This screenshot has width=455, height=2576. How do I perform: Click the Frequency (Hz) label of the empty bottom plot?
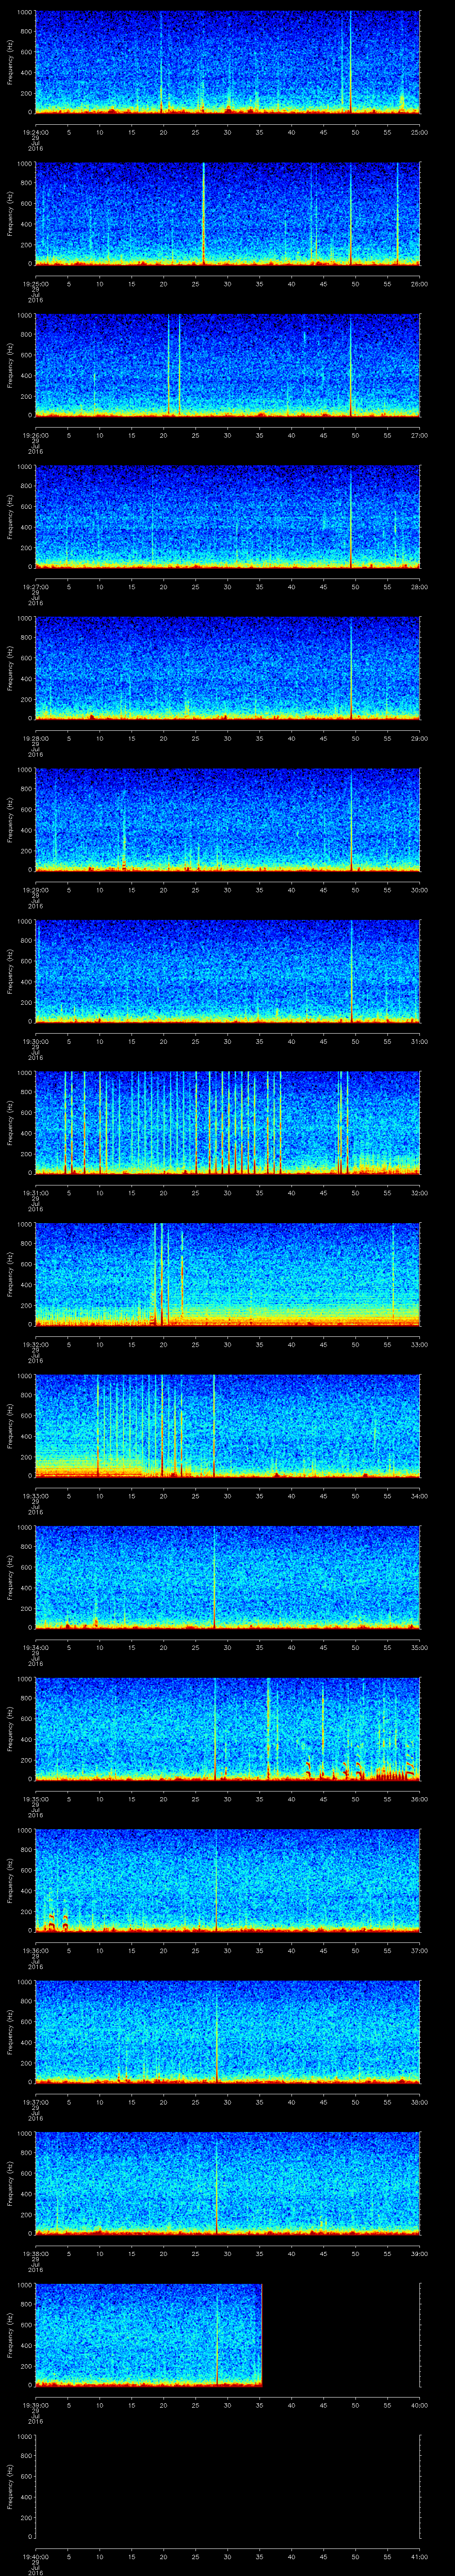[x=10, y=2486]
